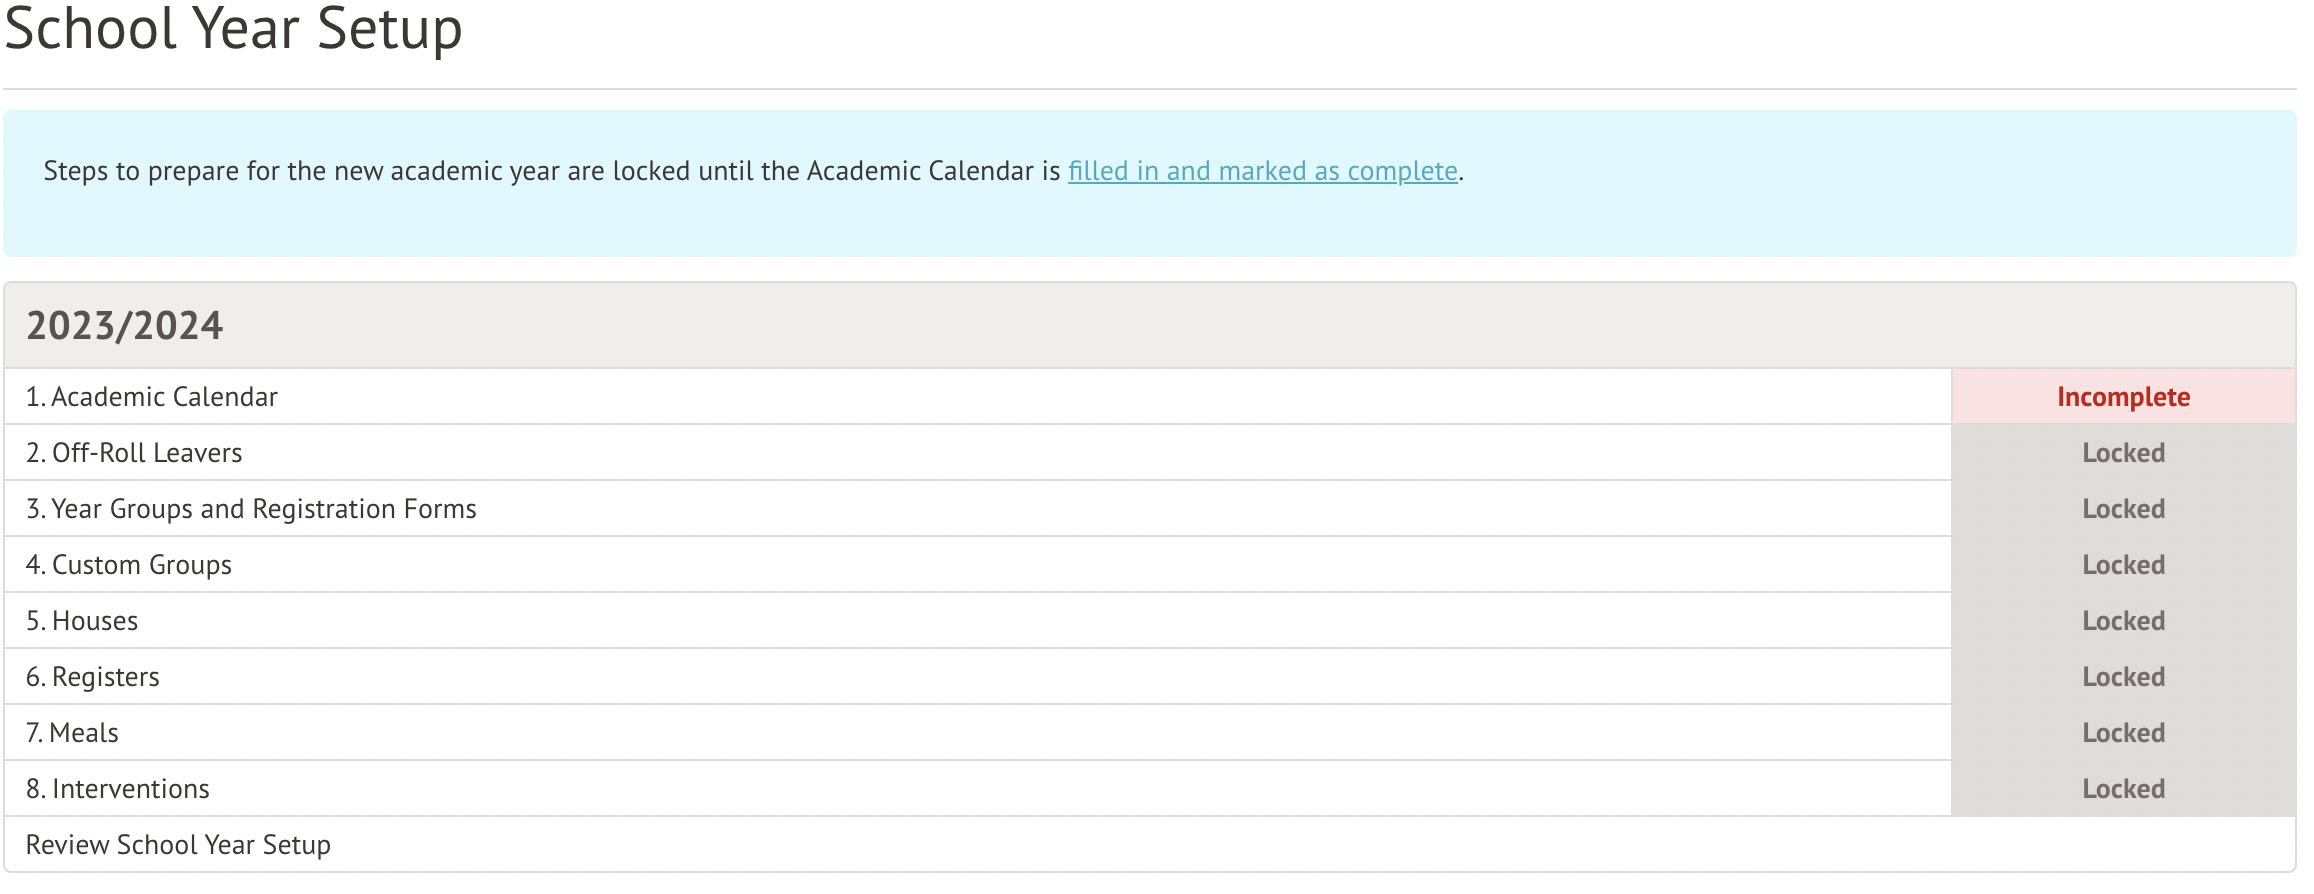
Task: Open Review School Year Setup
Action: click(180, 844)
